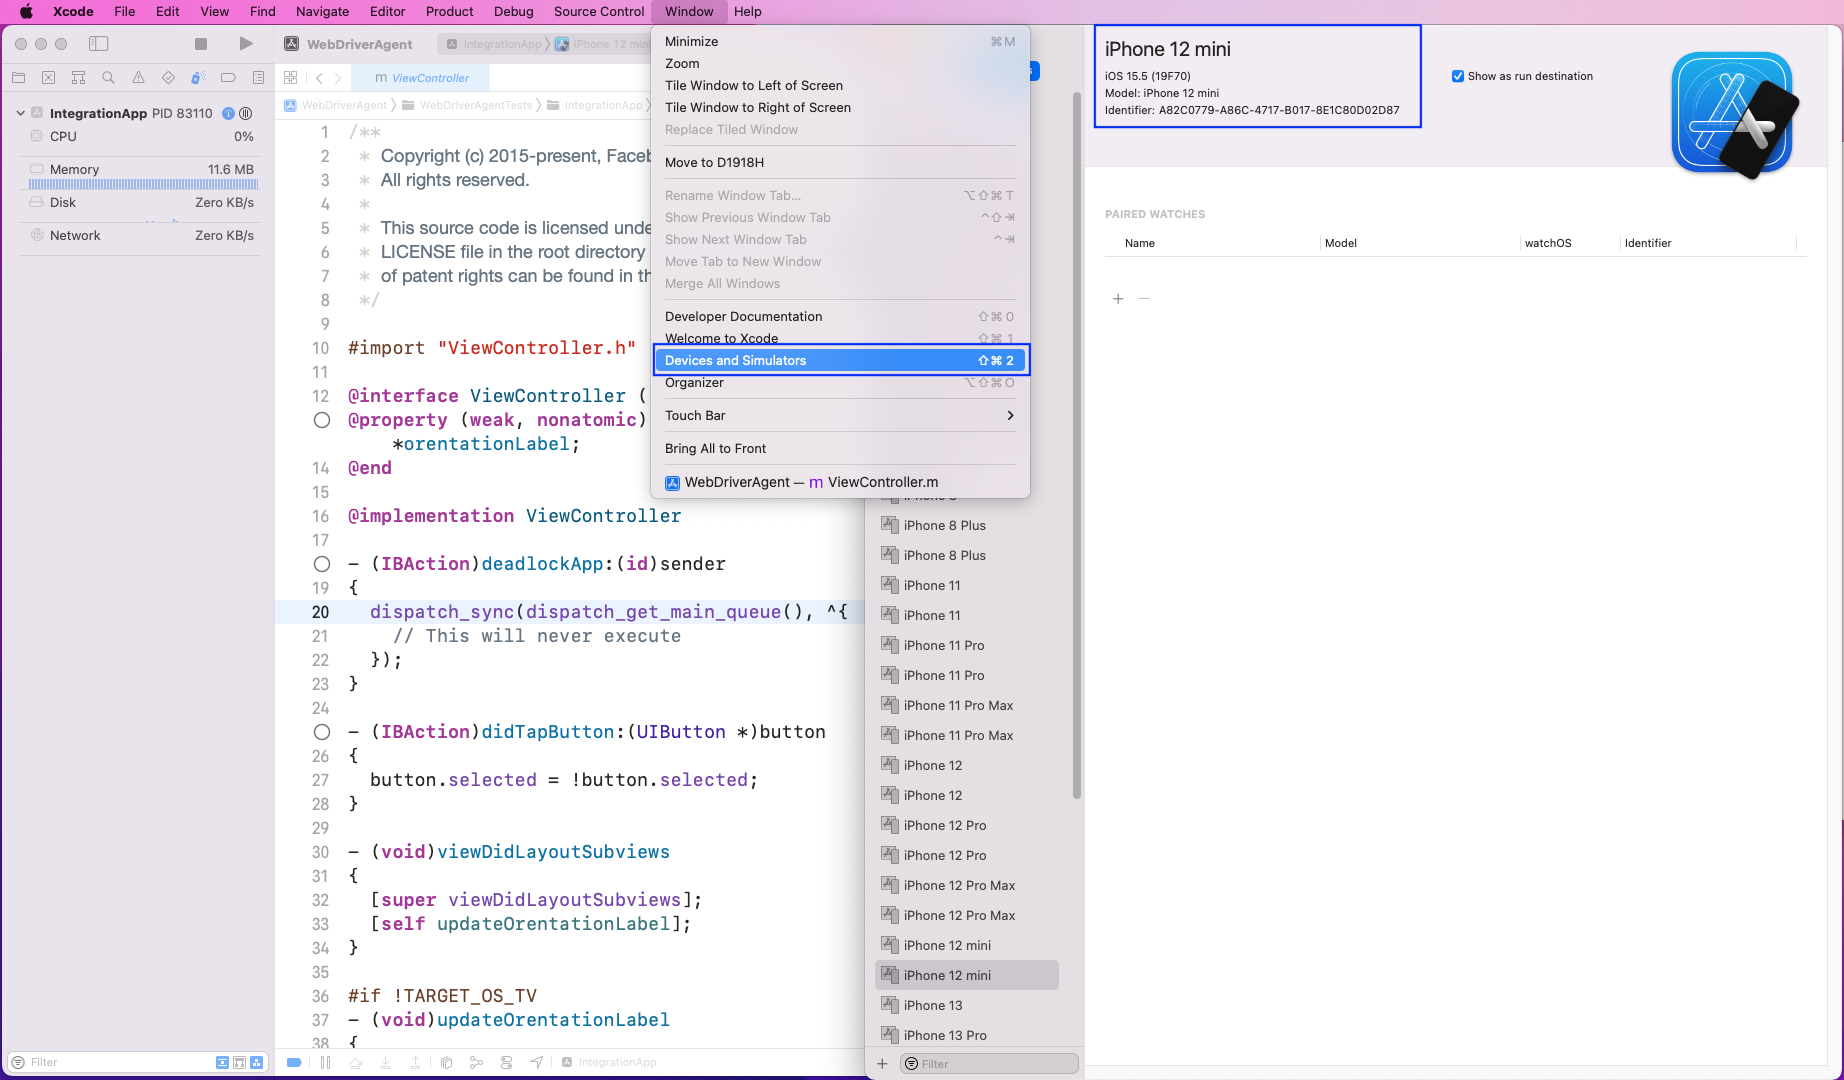Image resolution: width=1844 pixels, height=1080 pixels.
Task: Click the connection circle beside the didTapButton line
Action: 322,732
